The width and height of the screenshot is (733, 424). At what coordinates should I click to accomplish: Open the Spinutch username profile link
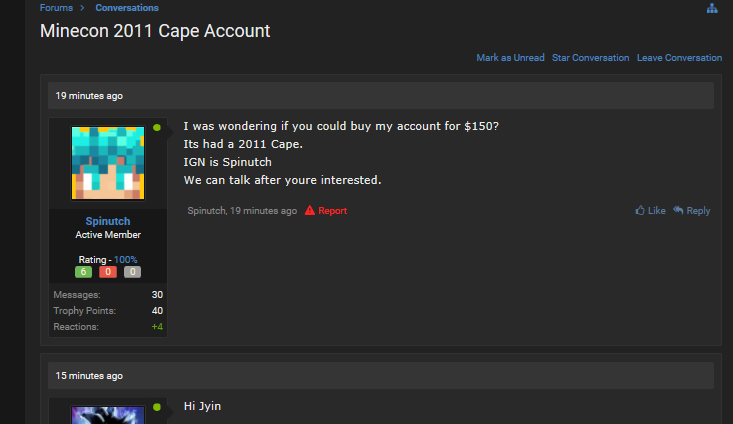coord(108,221)
